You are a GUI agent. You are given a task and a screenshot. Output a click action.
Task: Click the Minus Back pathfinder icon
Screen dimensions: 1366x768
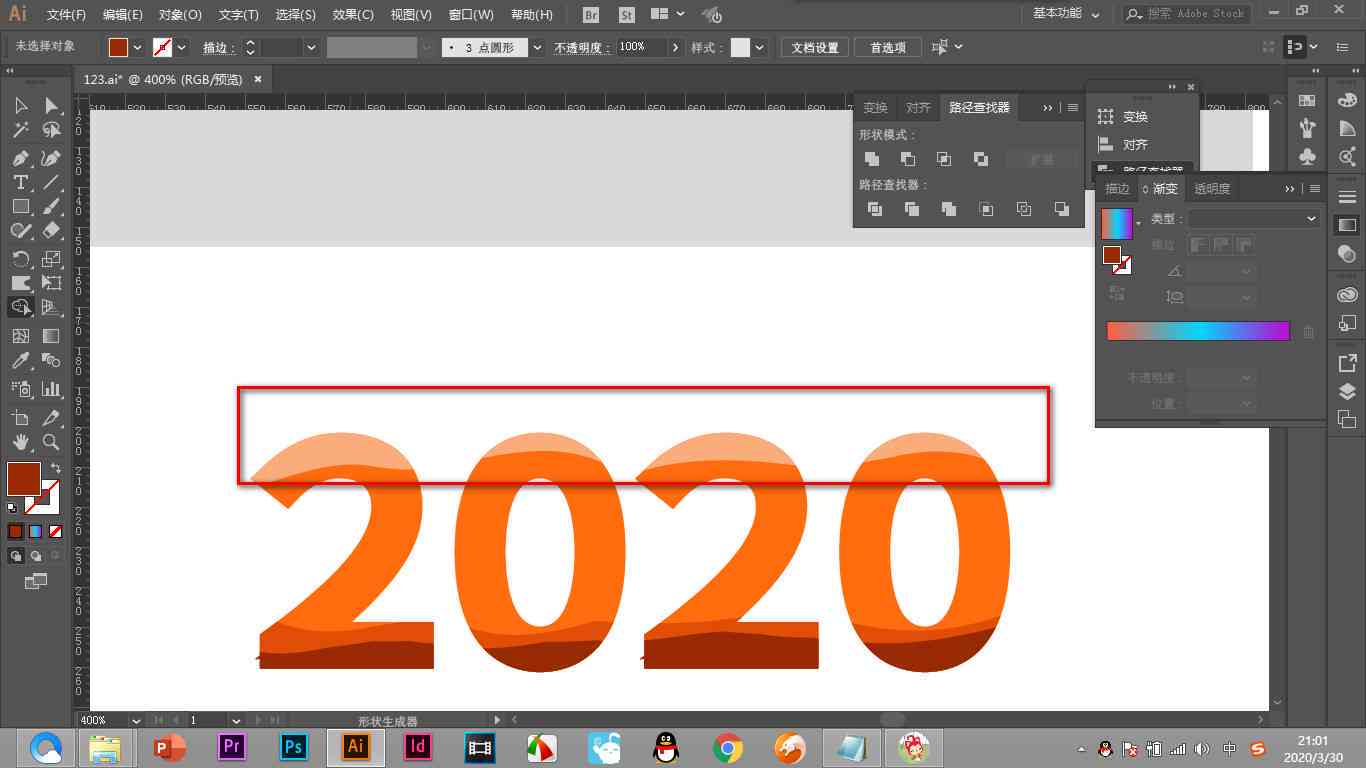(1061, 209)
